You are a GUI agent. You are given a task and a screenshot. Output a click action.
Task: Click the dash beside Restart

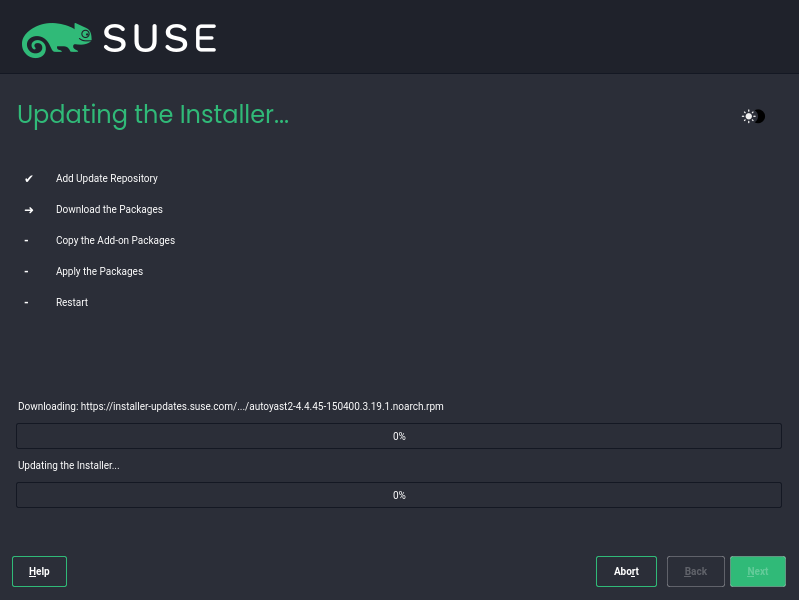(26, 303)
